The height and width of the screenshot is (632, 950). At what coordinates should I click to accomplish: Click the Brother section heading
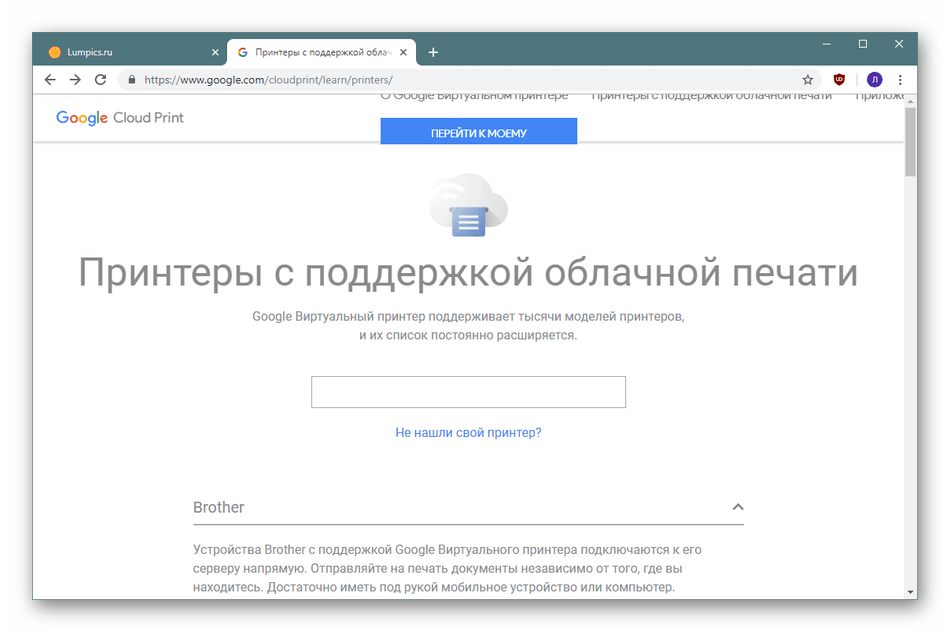[219, 507]
